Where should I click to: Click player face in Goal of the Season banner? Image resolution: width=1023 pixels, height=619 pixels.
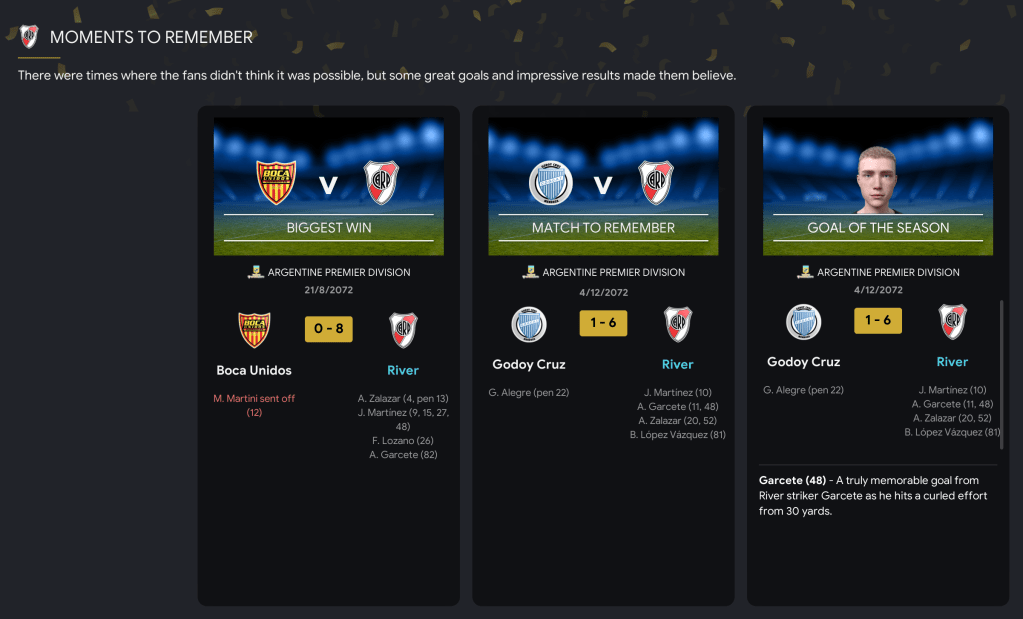point(878,179)
